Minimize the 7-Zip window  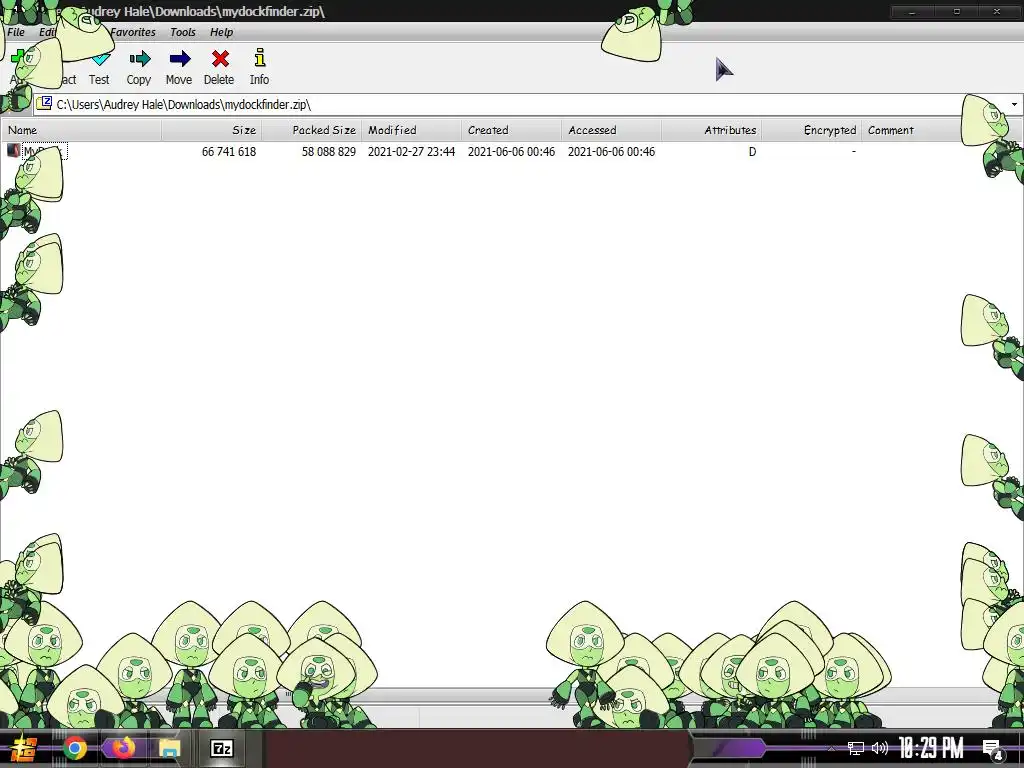(912, 12)
